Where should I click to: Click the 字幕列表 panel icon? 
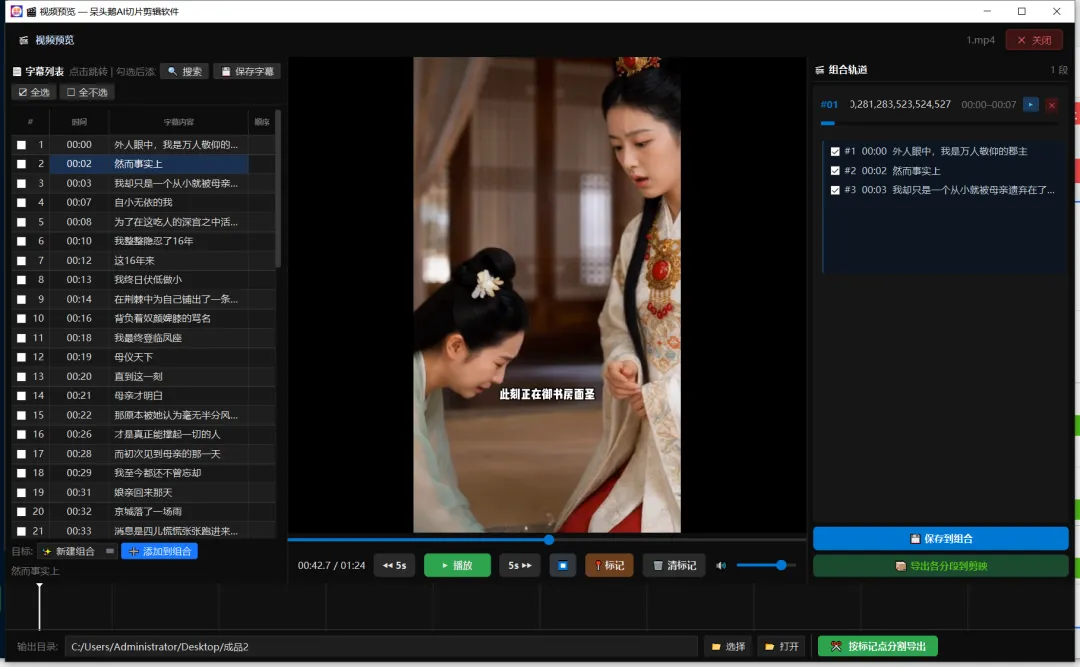17,72
